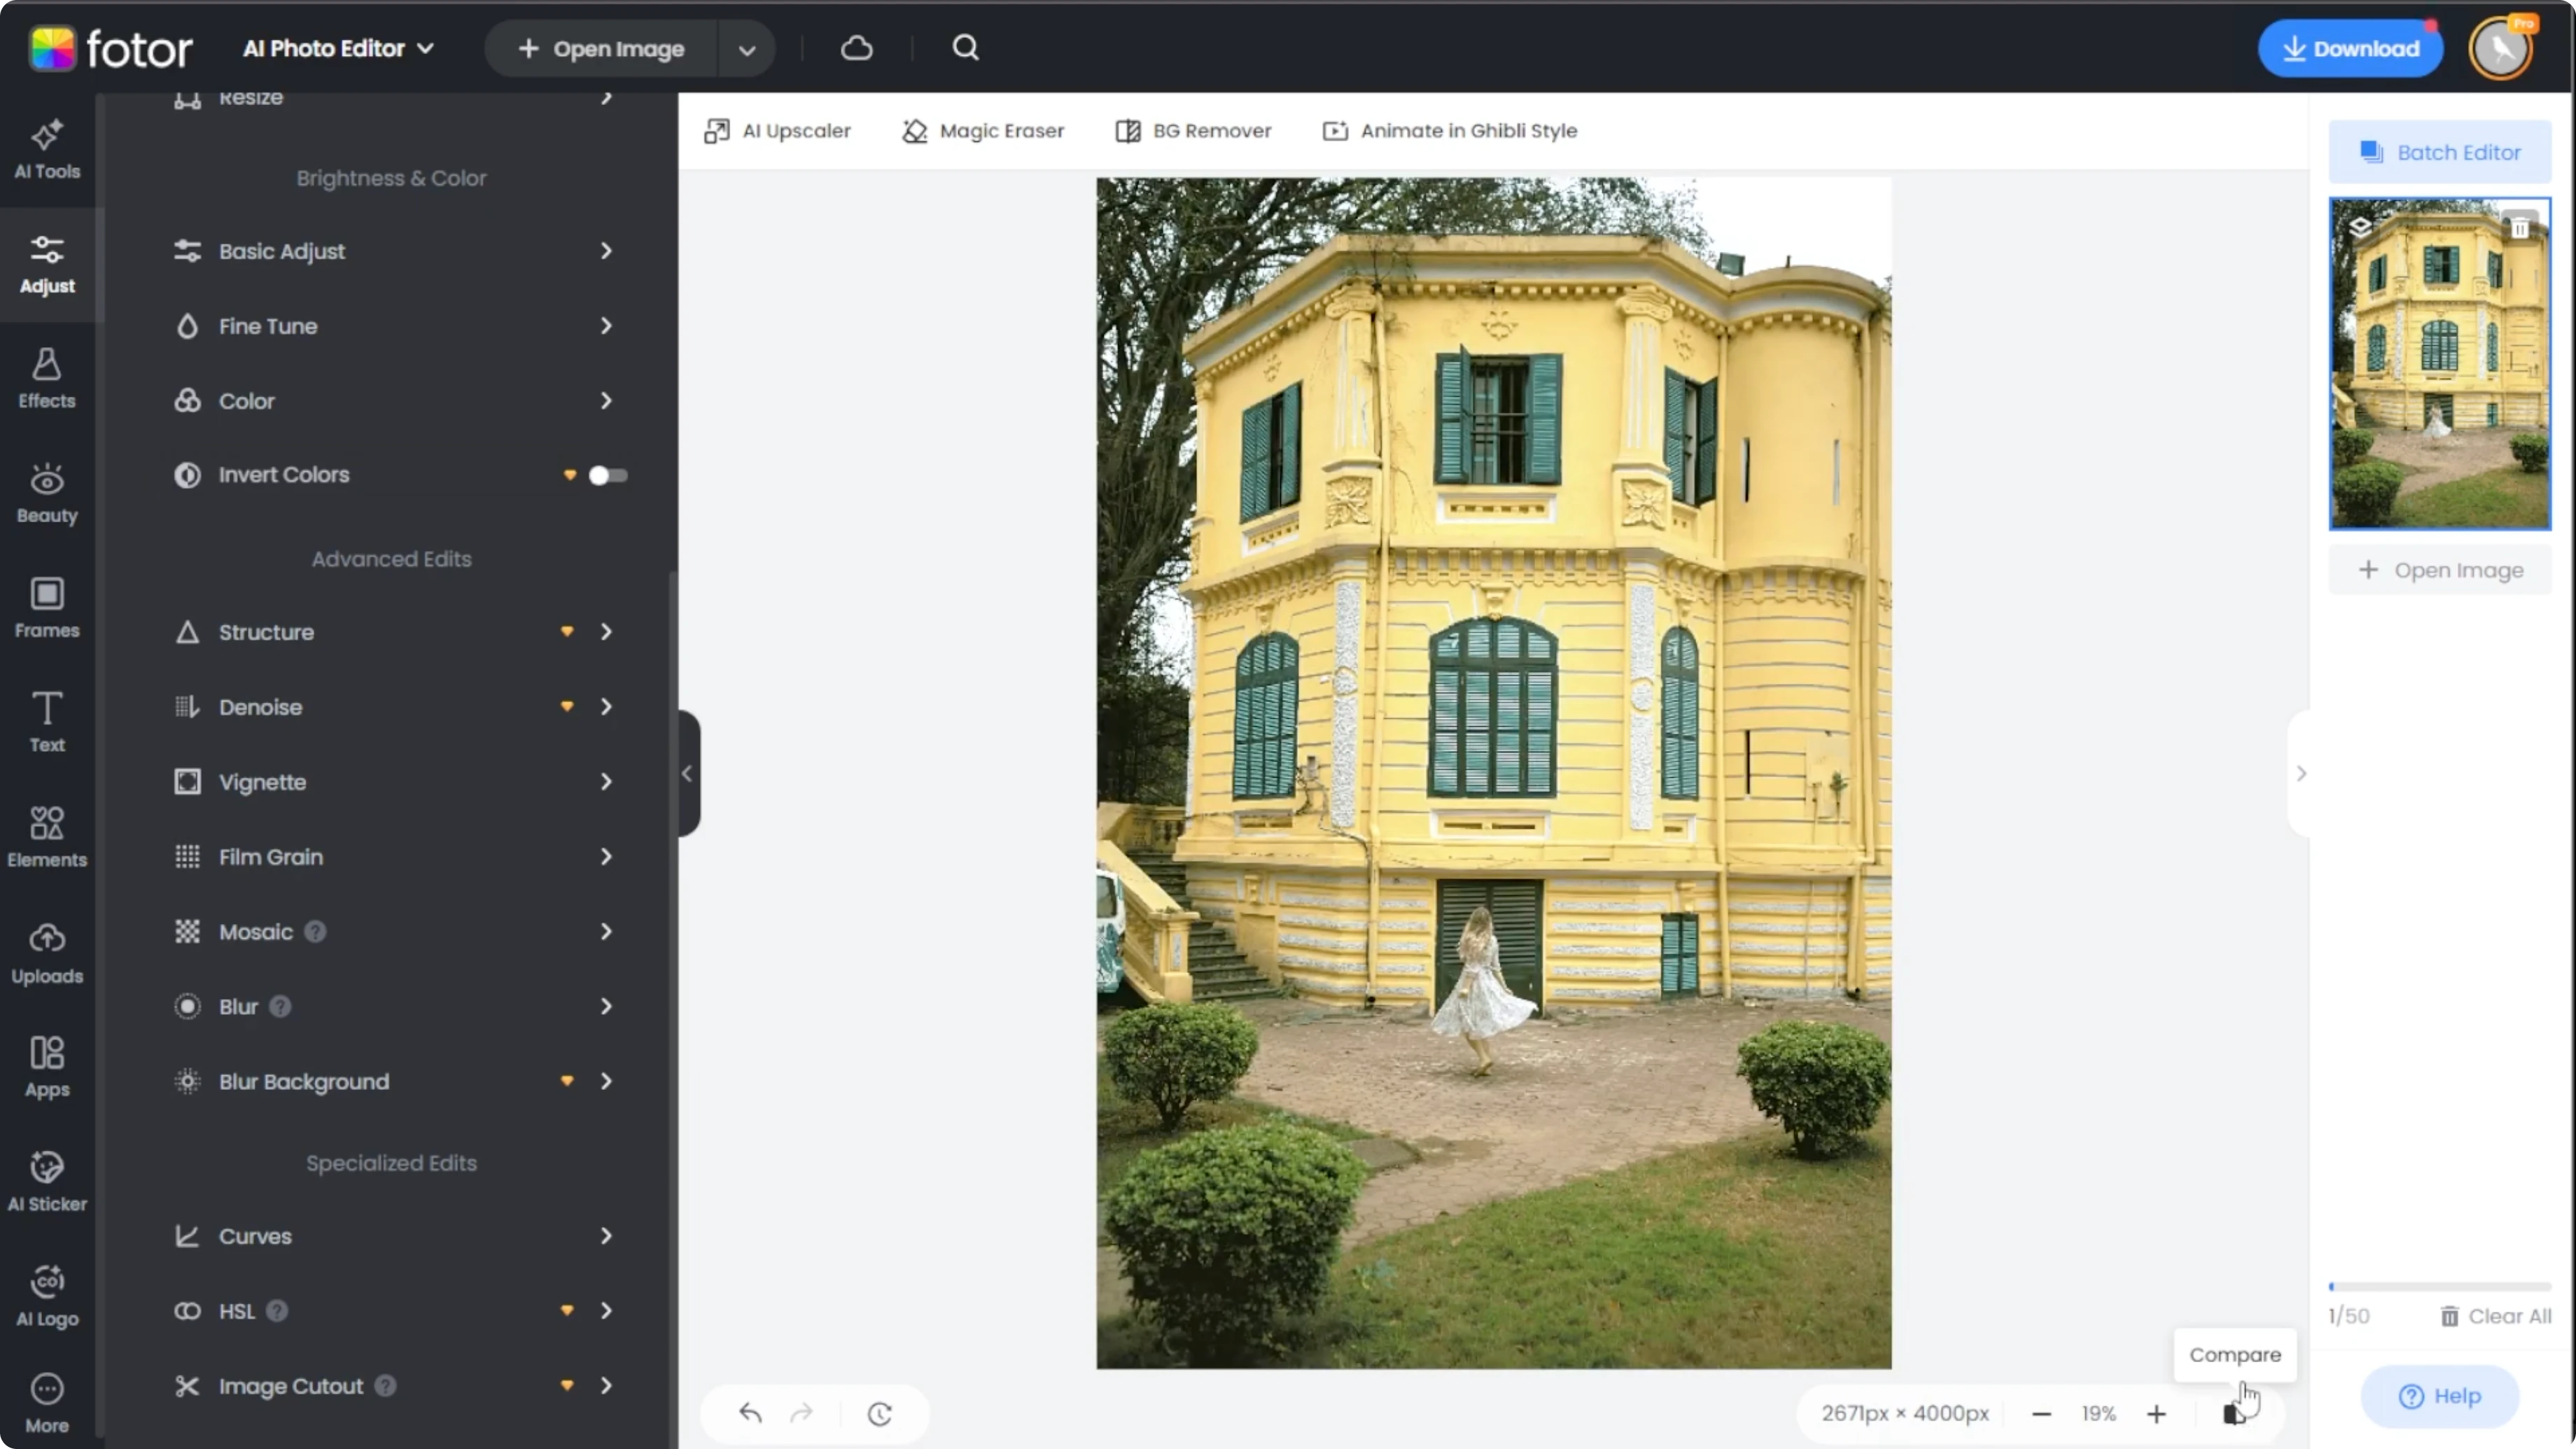Click the Mosaic help question mark
The height and width of the screenshot is (1449, 2576).
[315, 932]
